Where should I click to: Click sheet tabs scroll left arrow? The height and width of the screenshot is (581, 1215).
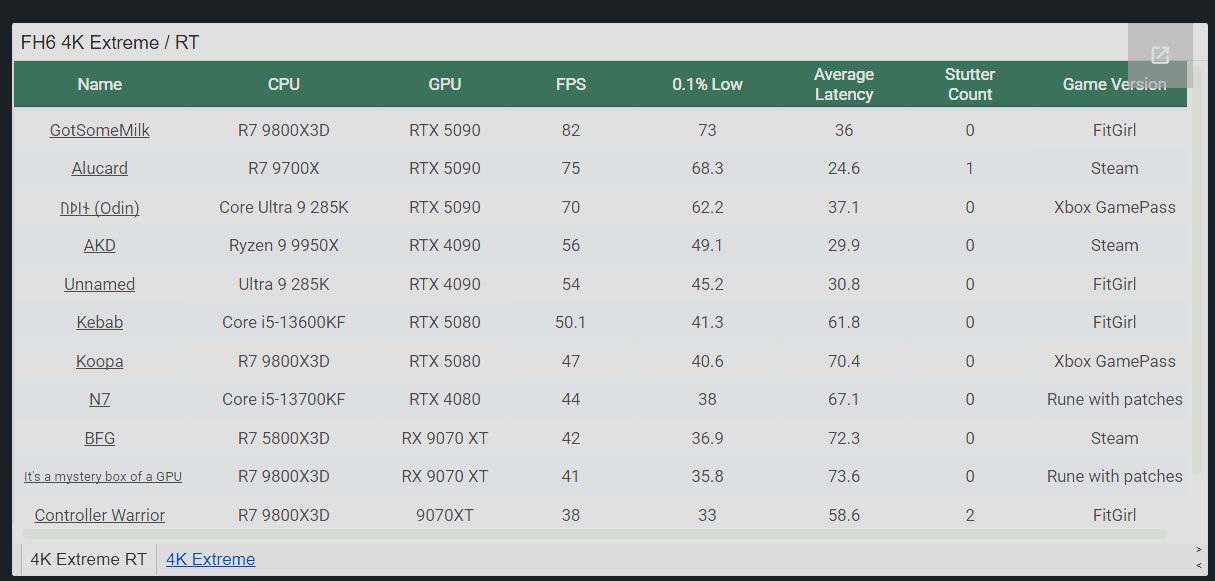click(1198, 564)
